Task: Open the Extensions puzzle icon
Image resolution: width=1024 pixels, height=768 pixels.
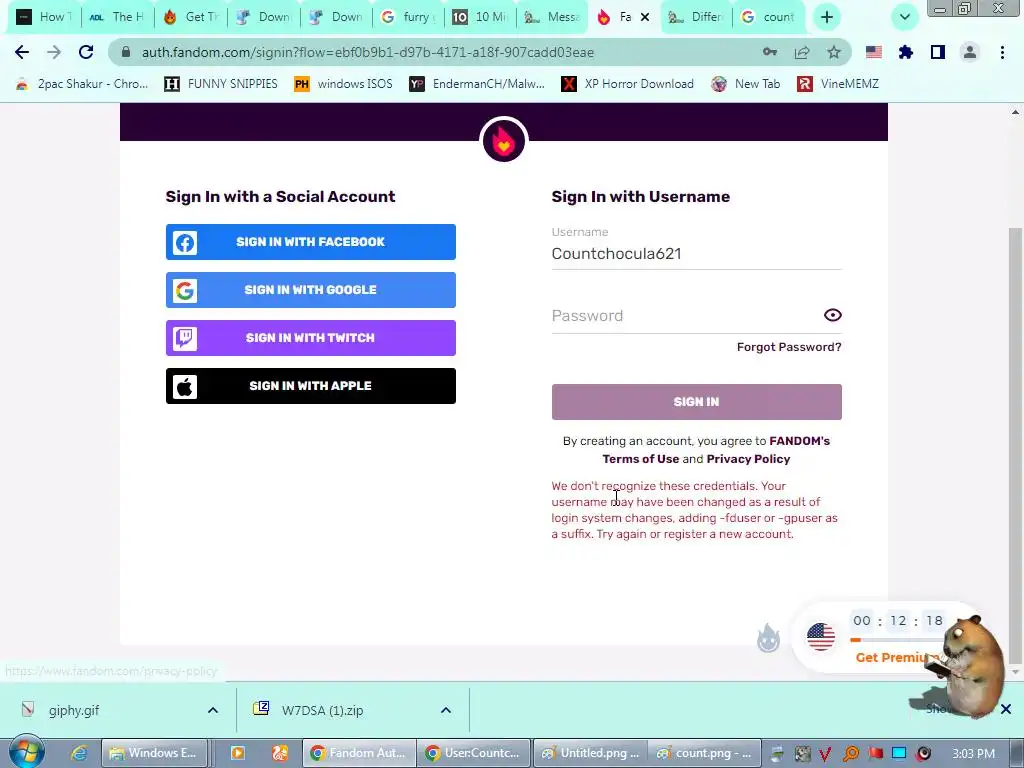Action: click(x=906, y=52)
